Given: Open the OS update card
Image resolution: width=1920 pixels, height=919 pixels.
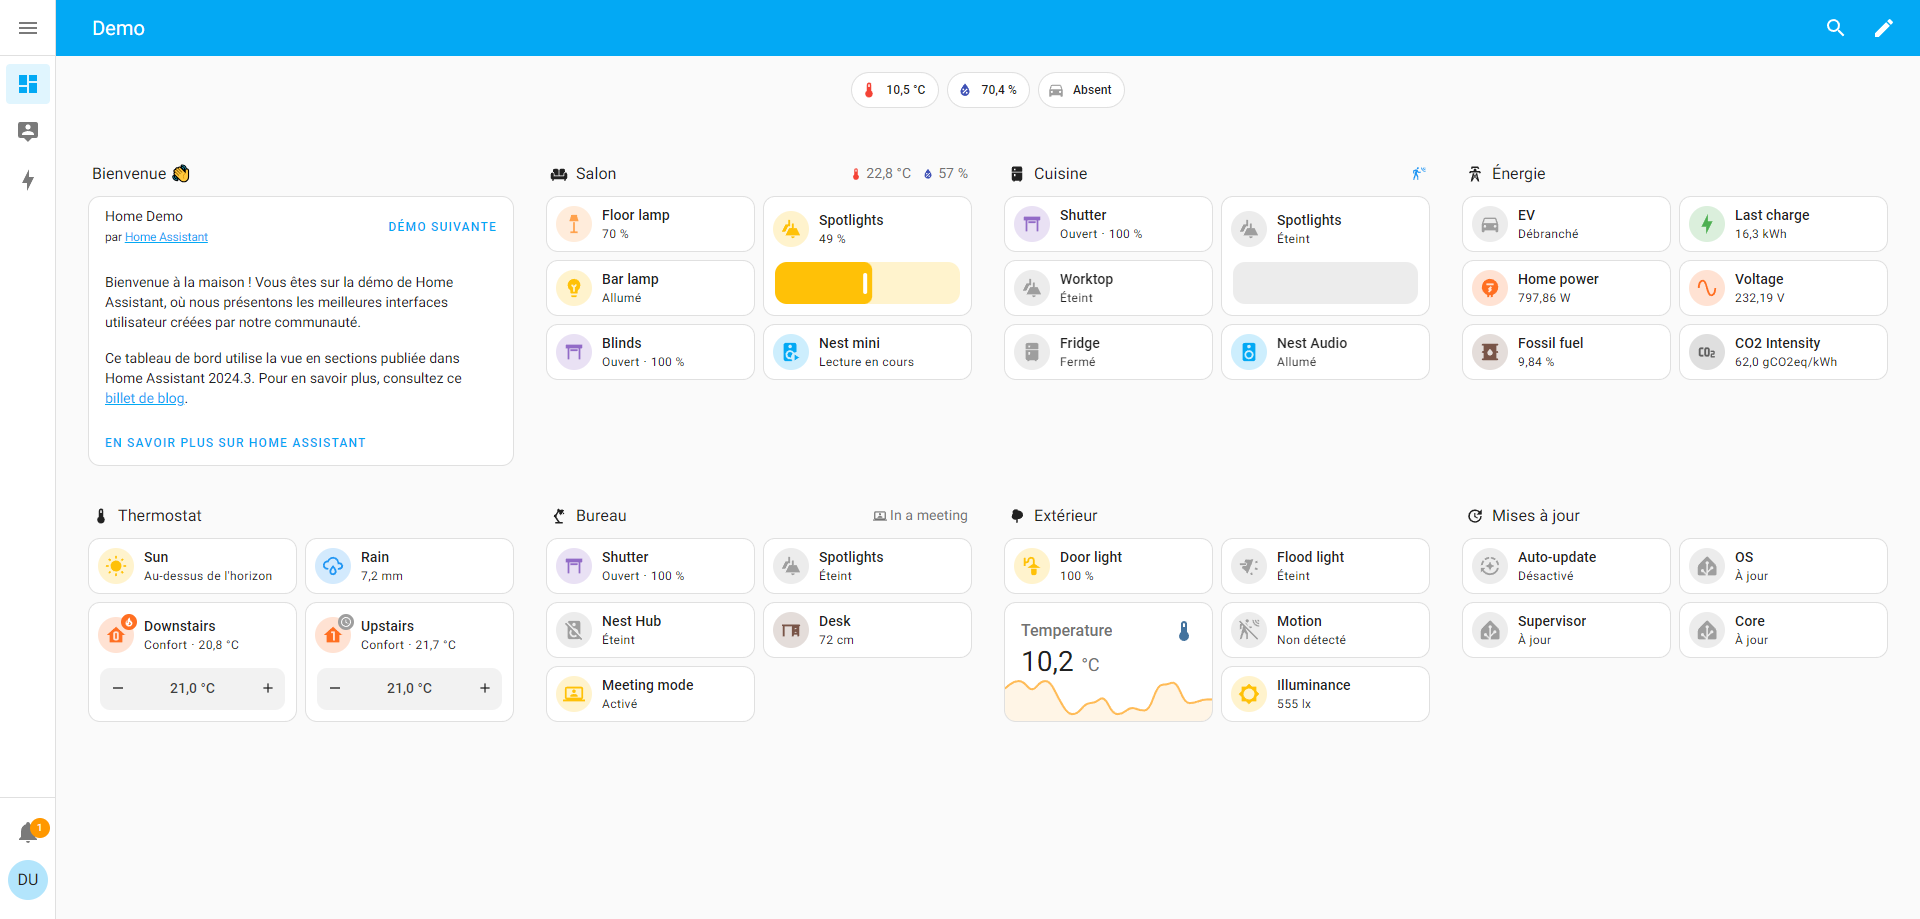Looking at the screenshot, I should (1783, 566).
